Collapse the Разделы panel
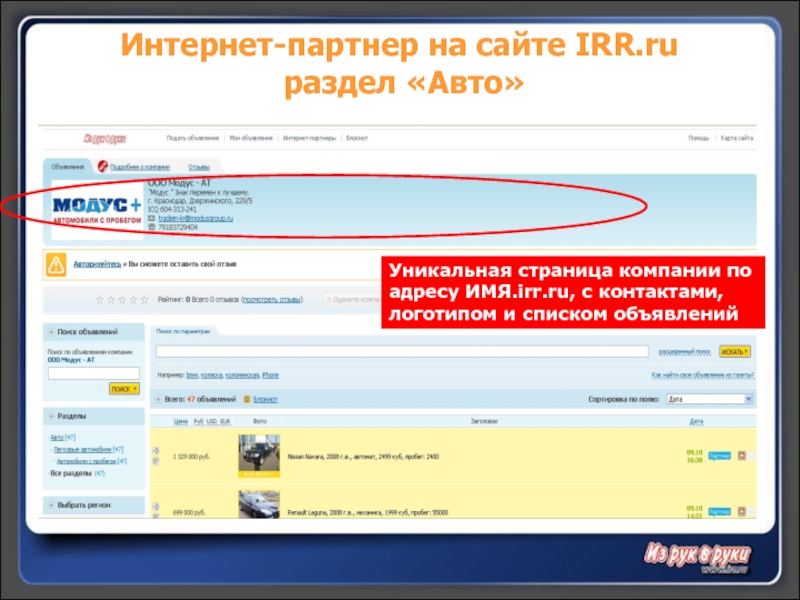This screenshot has height=600, width=800. click(51, 416)
